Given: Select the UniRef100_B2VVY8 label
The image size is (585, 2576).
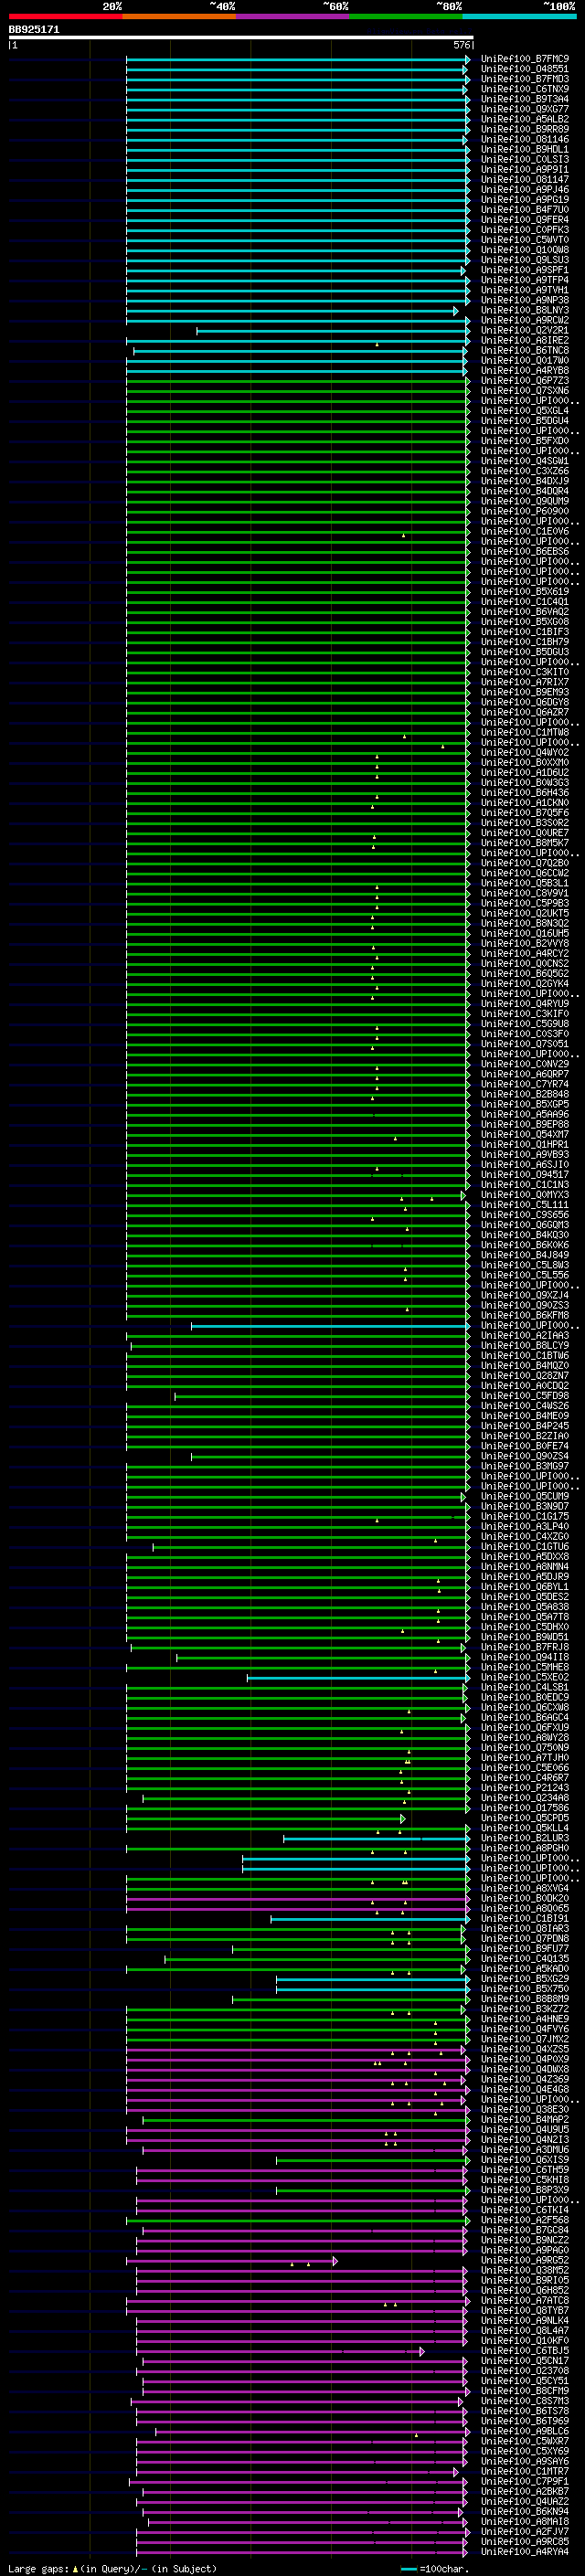Looking at the screenshot, I should [524, 944].
